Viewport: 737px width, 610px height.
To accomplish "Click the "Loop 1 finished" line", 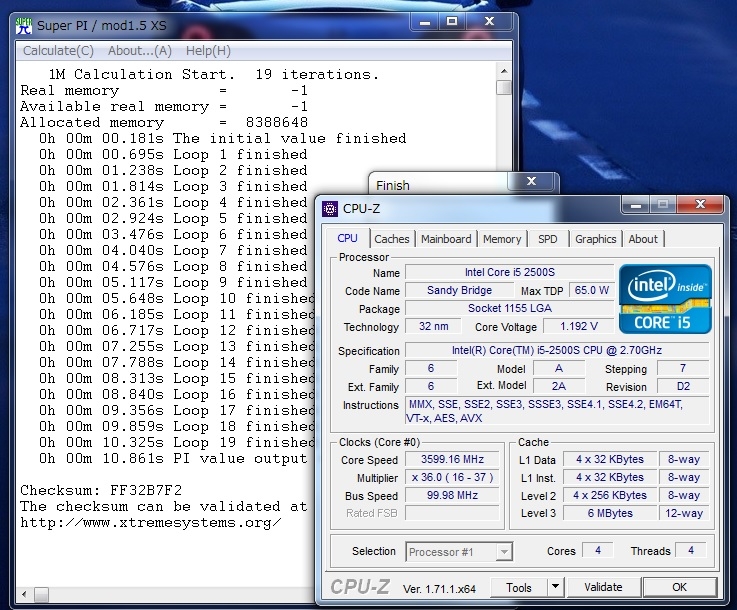I will [x=173, y=154].
